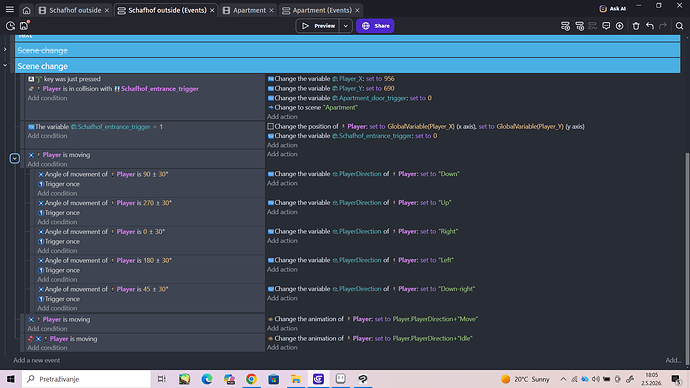
Task: Click Trigger once under the 90° angle condition
Action: pyautogui.click(x=59, y=184)
